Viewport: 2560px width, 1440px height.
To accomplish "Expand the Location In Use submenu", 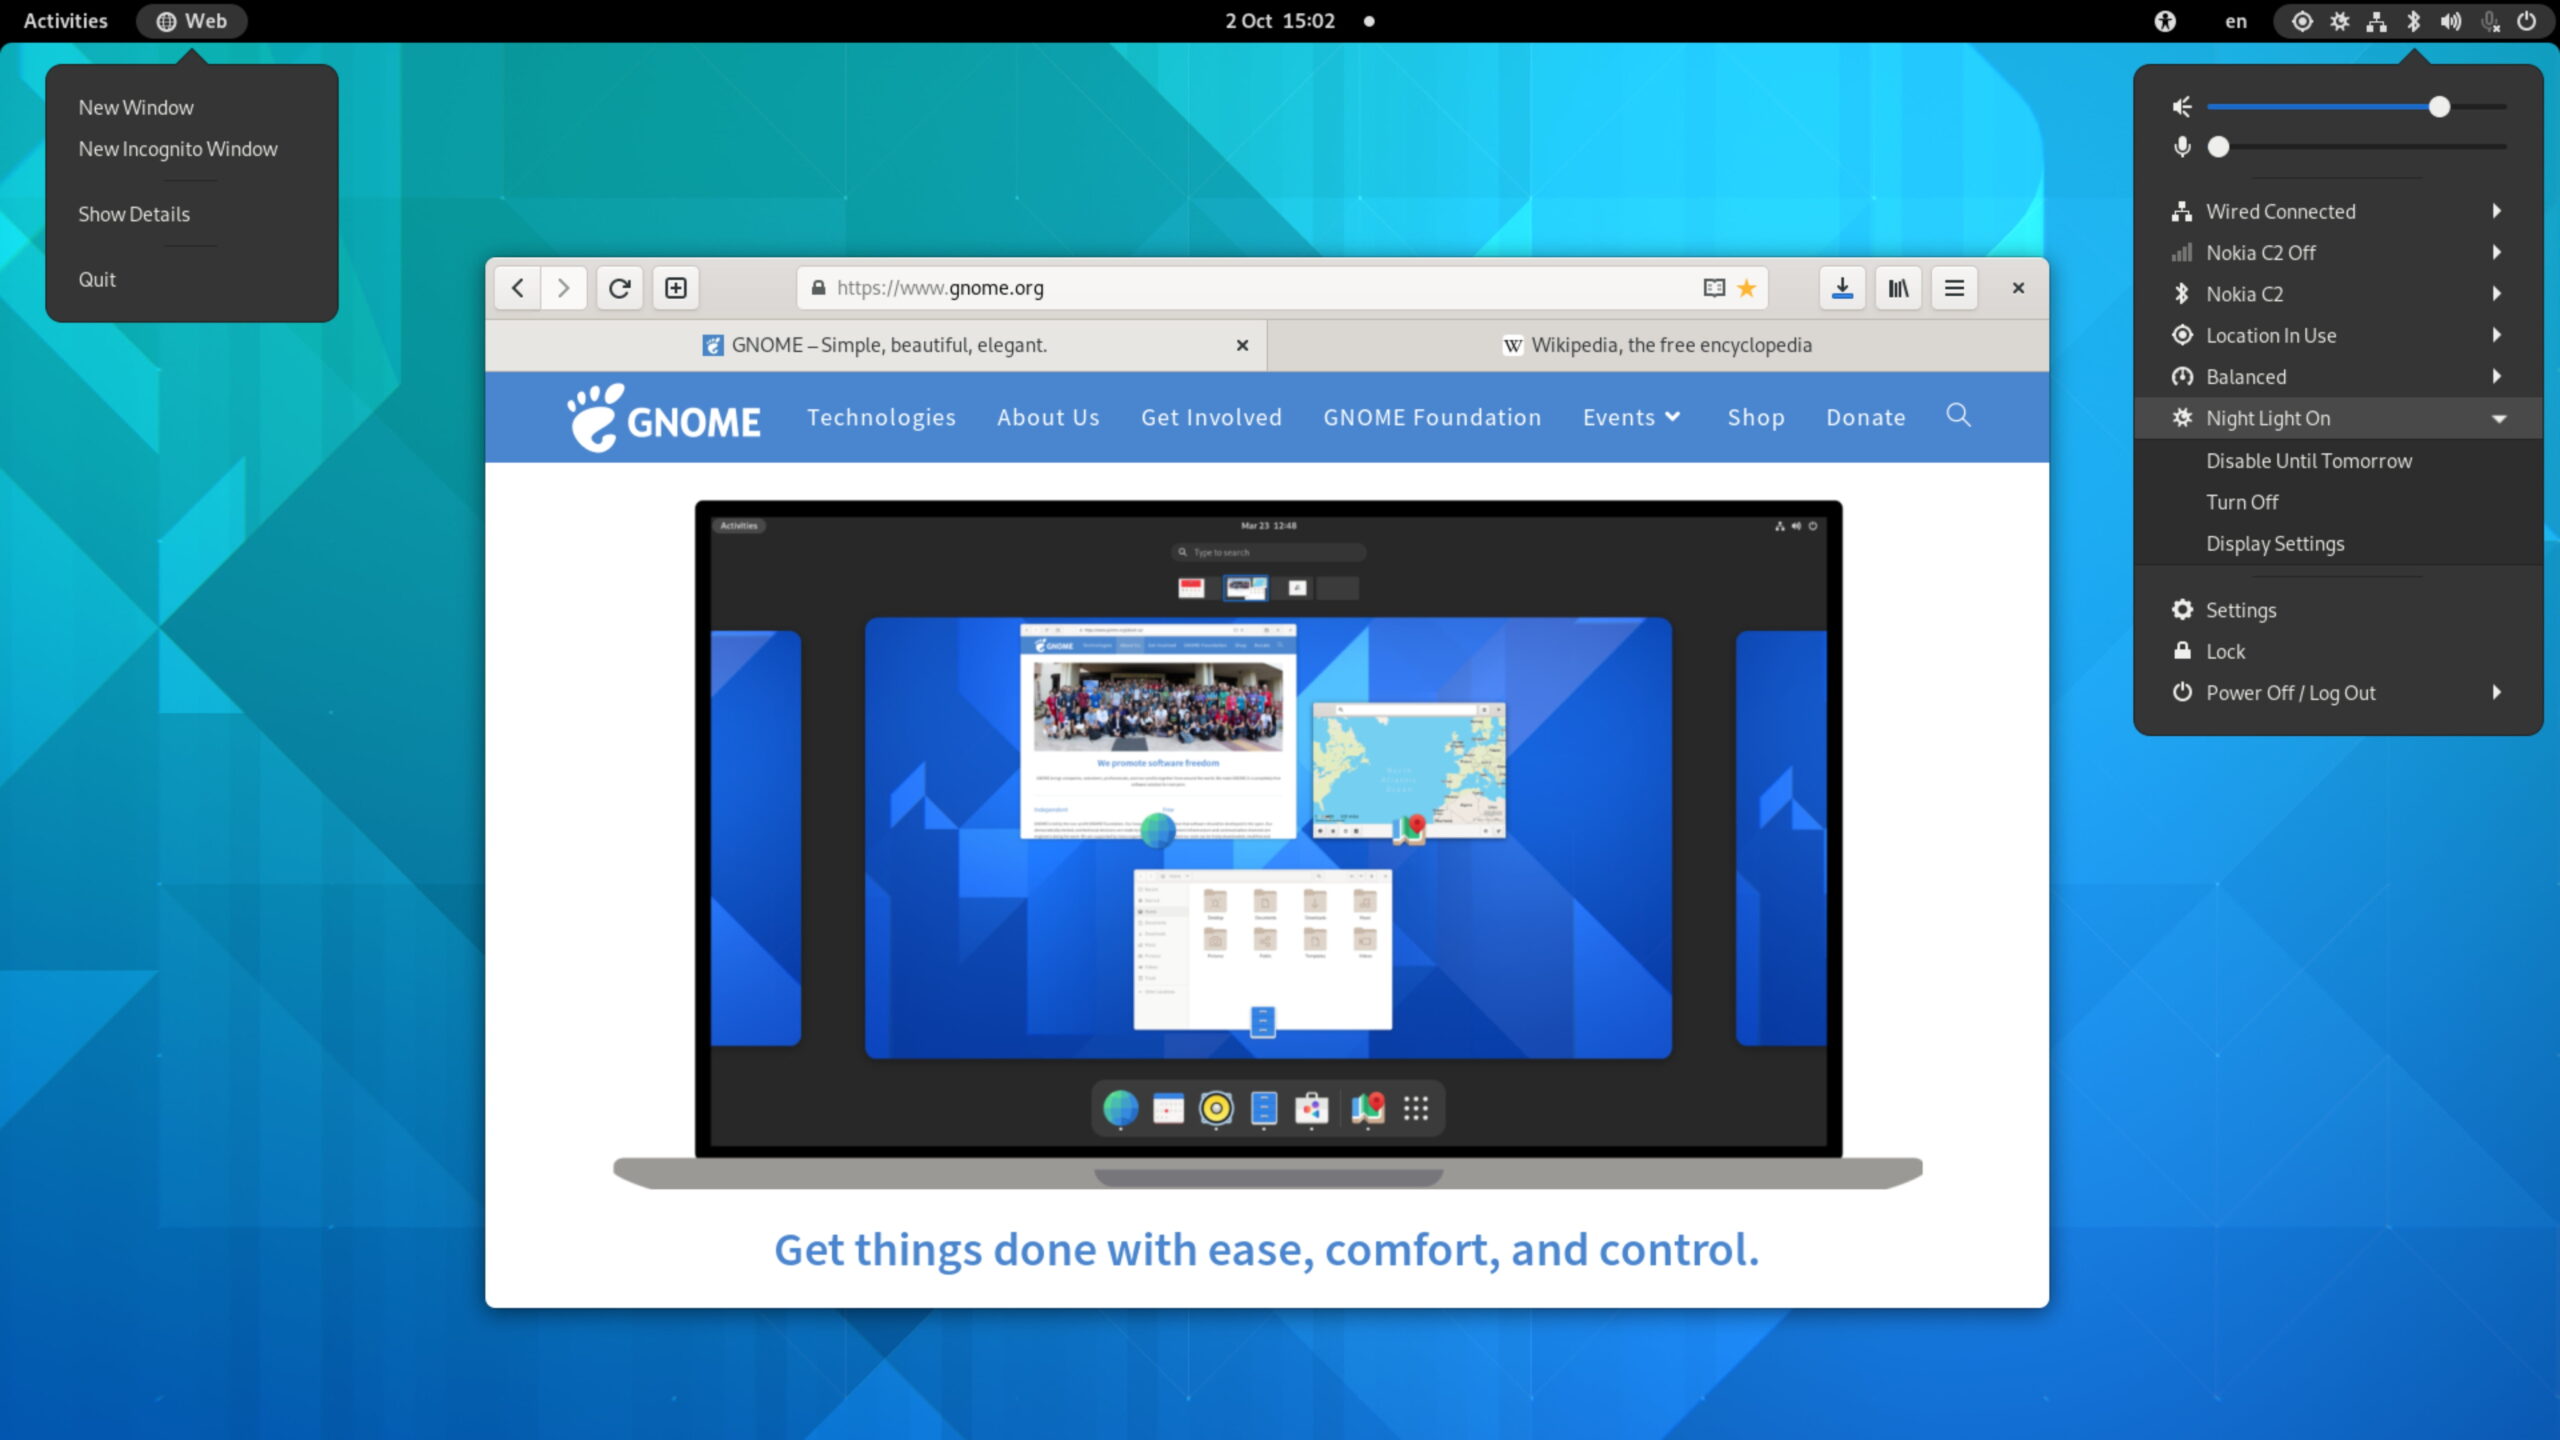I will 2338,335.
